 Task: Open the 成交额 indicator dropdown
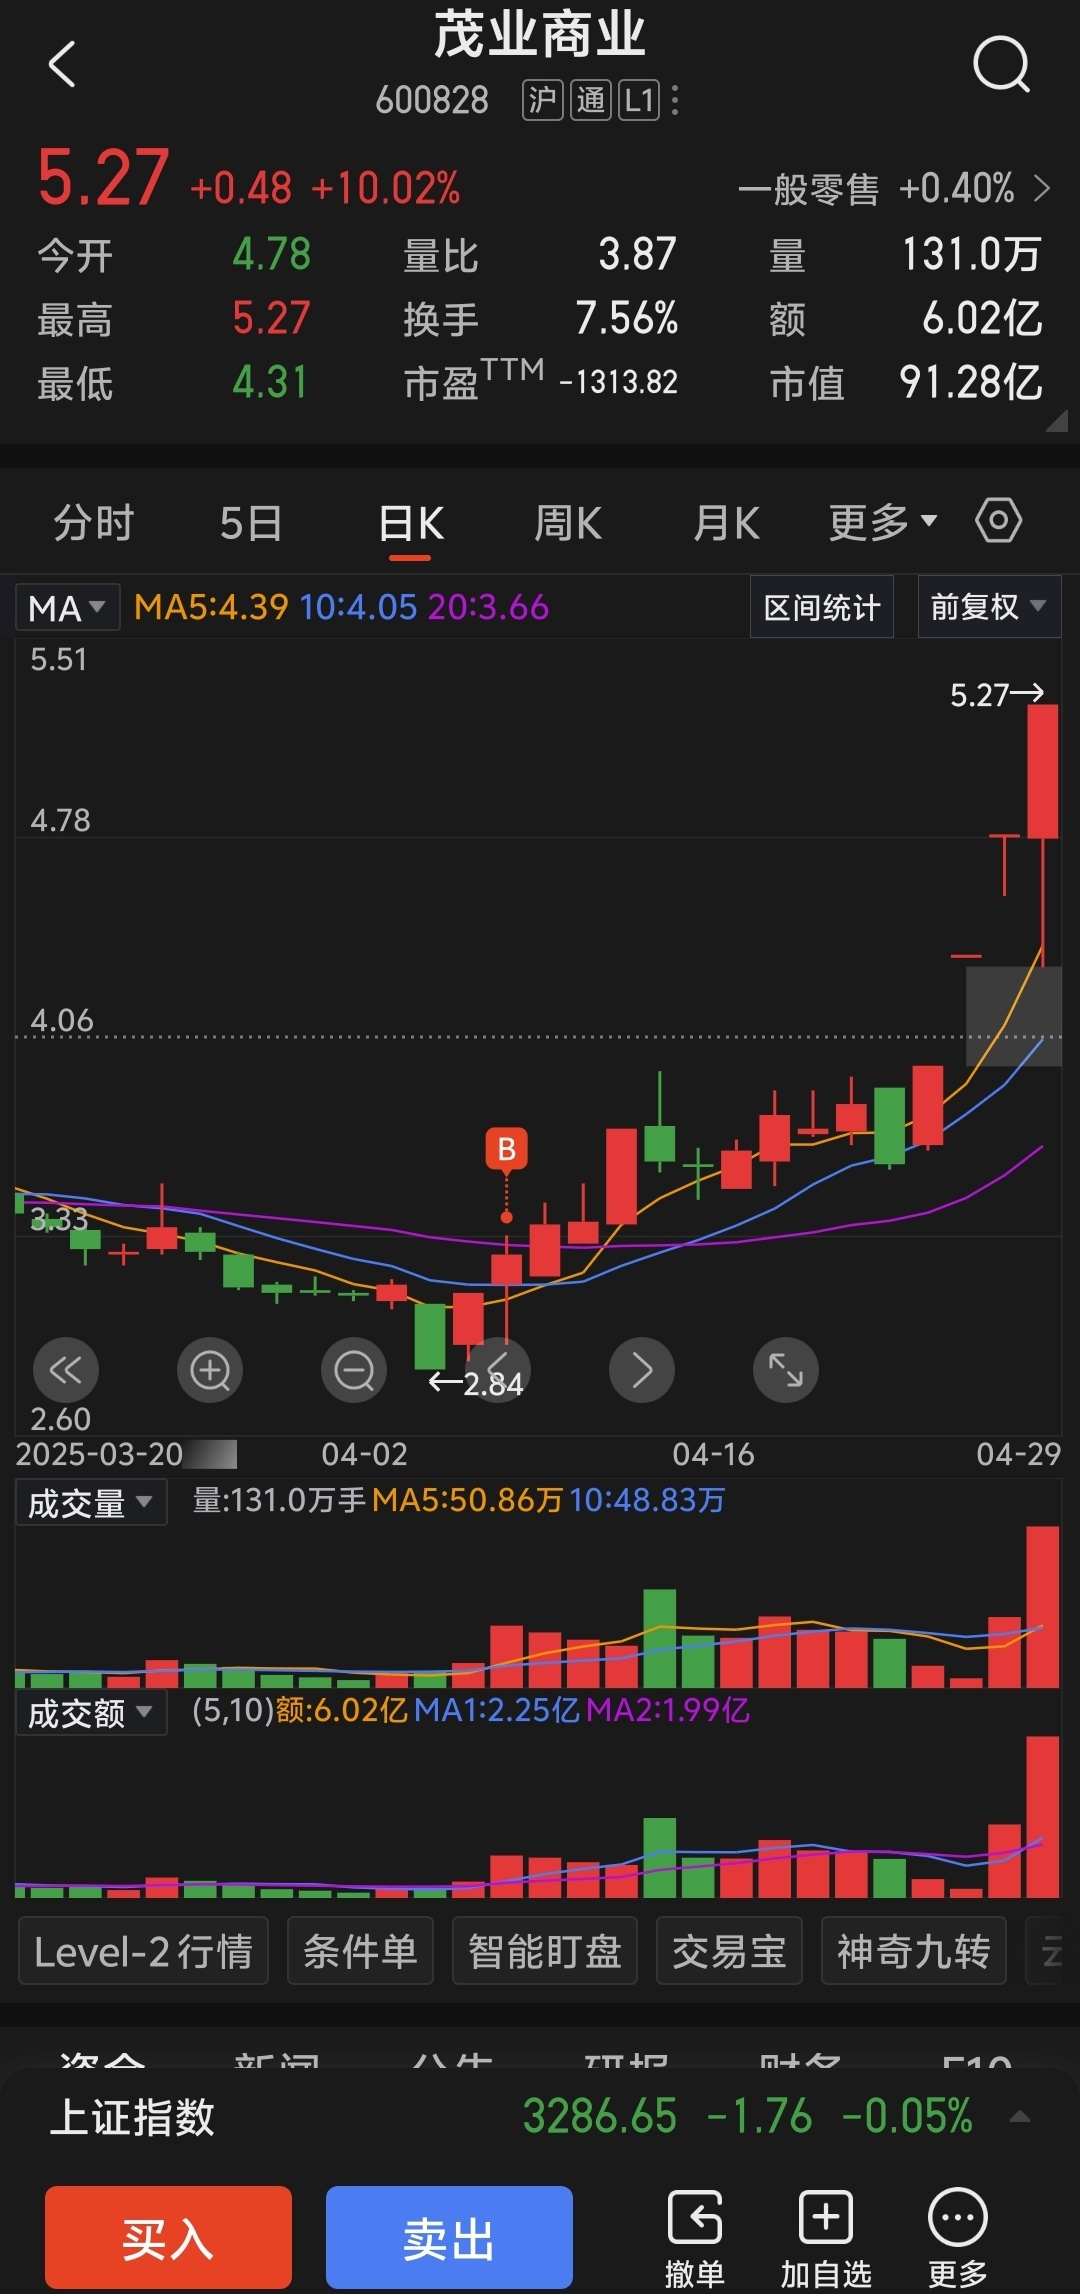[x=91, y=1713]
